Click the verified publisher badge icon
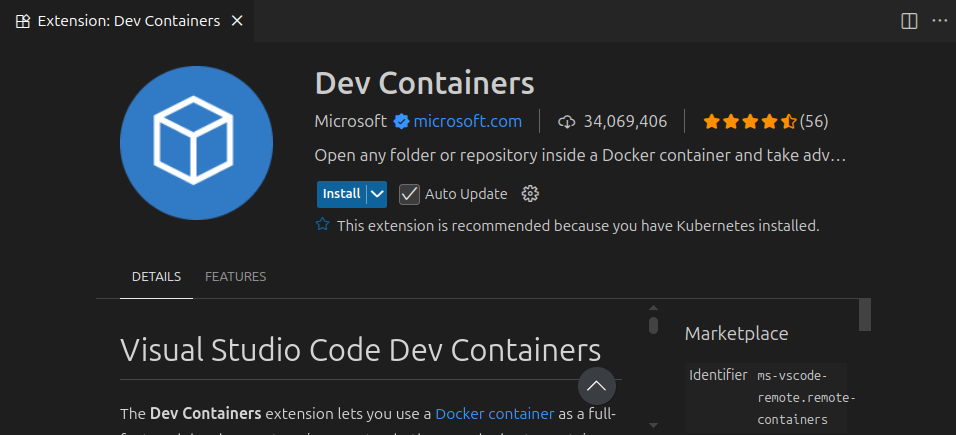This screenshot has height=435, width=956. click(x=401, y=121)
